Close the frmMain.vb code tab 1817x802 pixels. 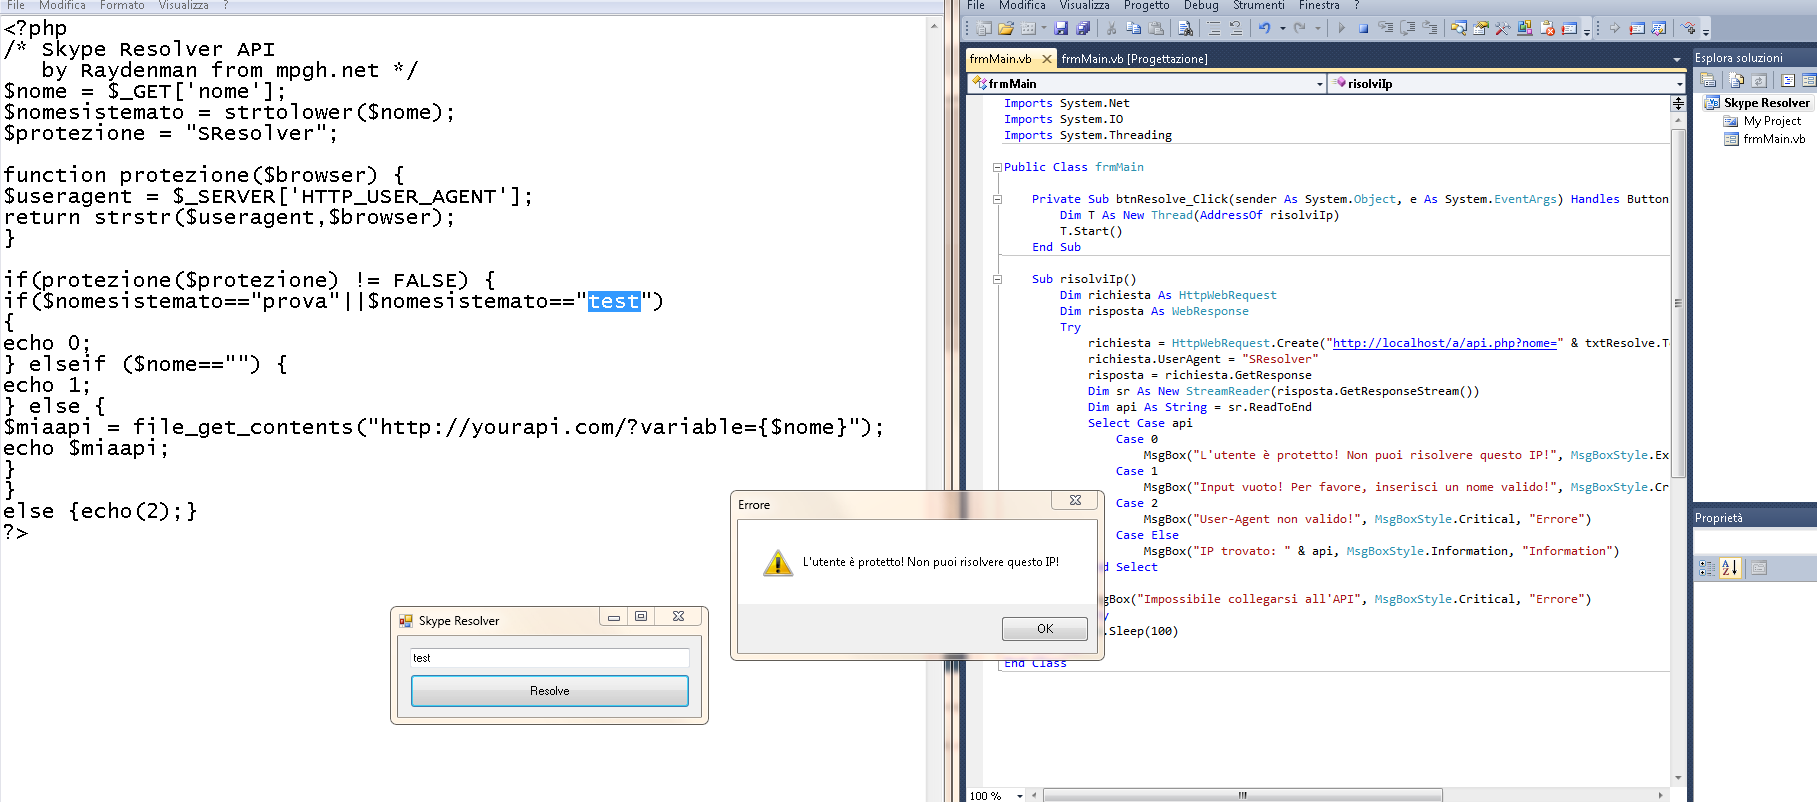pos(1047,59)
